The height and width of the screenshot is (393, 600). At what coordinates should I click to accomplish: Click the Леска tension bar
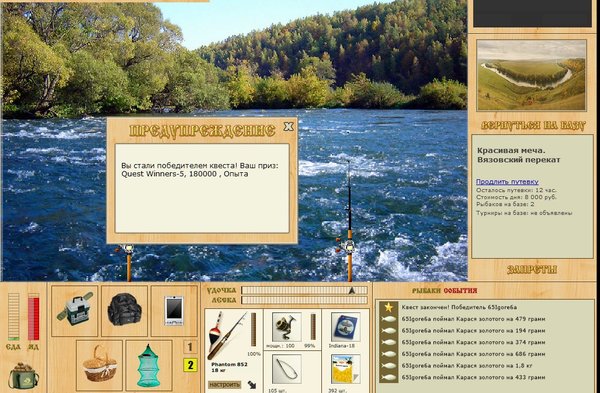(304, 300)
